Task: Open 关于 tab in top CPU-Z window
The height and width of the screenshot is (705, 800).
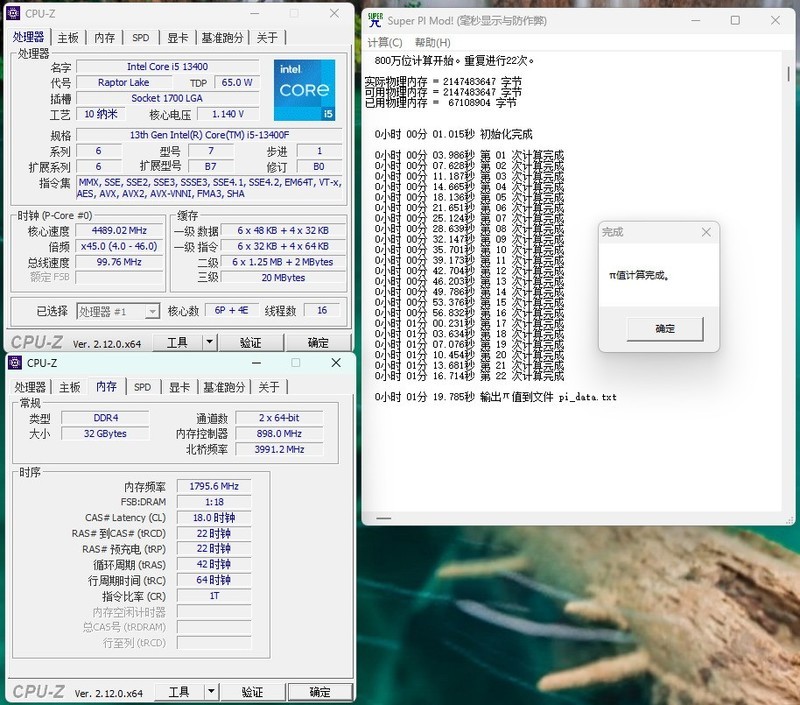Action: [x=267, y=38]
